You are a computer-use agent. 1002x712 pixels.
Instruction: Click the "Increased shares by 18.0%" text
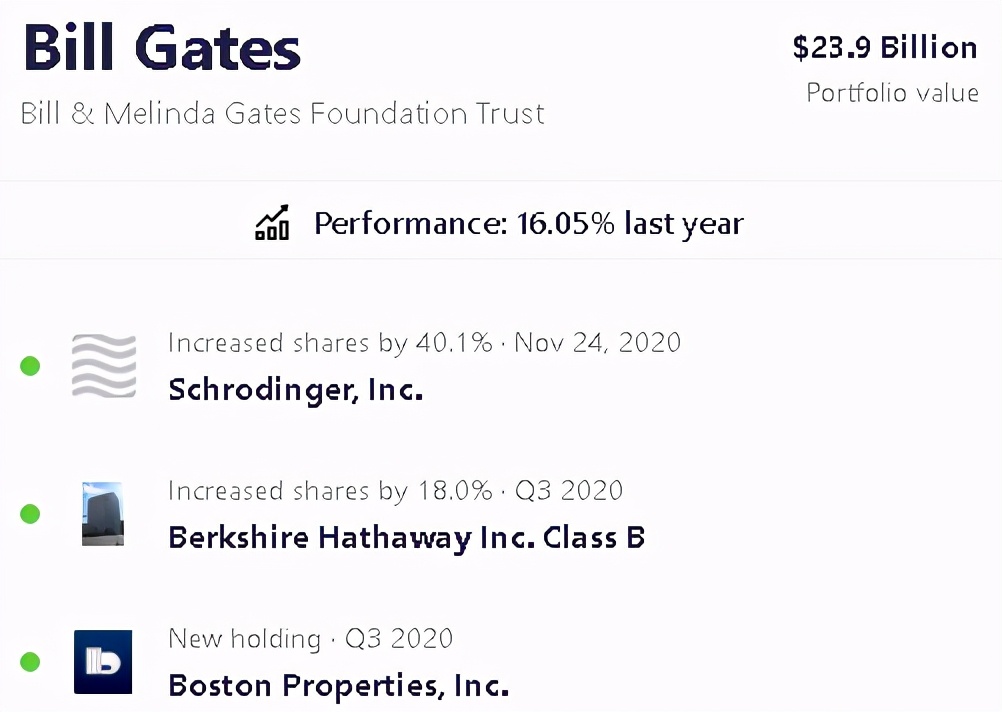click(330, 491)
